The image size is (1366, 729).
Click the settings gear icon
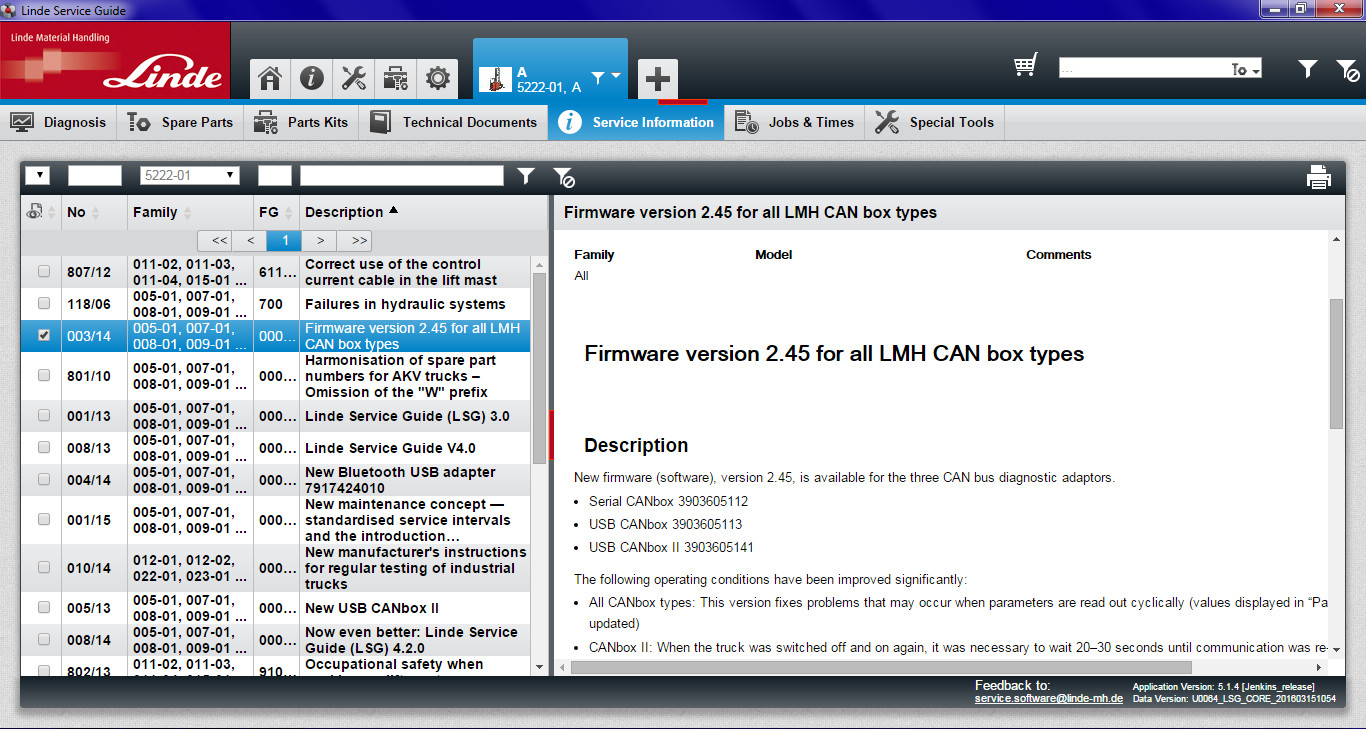click(x=437, y=78)
